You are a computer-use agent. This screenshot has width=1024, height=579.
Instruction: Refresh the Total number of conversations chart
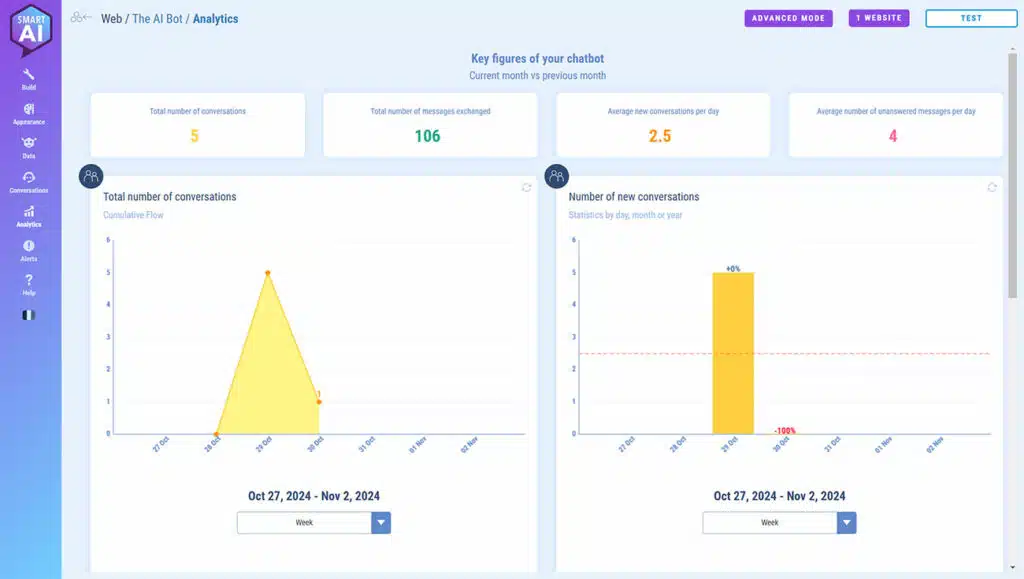coord(526,187)
